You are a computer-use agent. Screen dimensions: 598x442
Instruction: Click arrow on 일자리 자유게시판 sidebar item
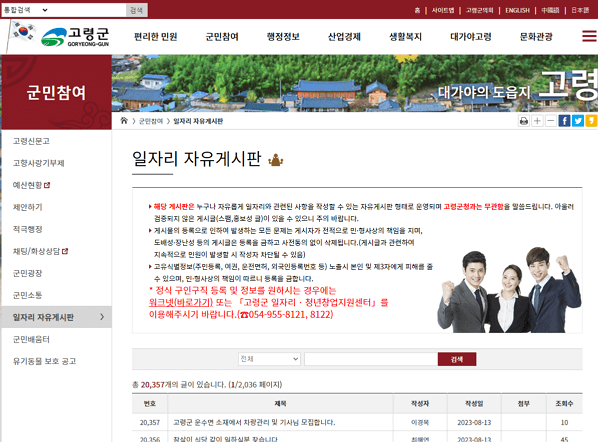pyautogui.click(x=102, y=317)
